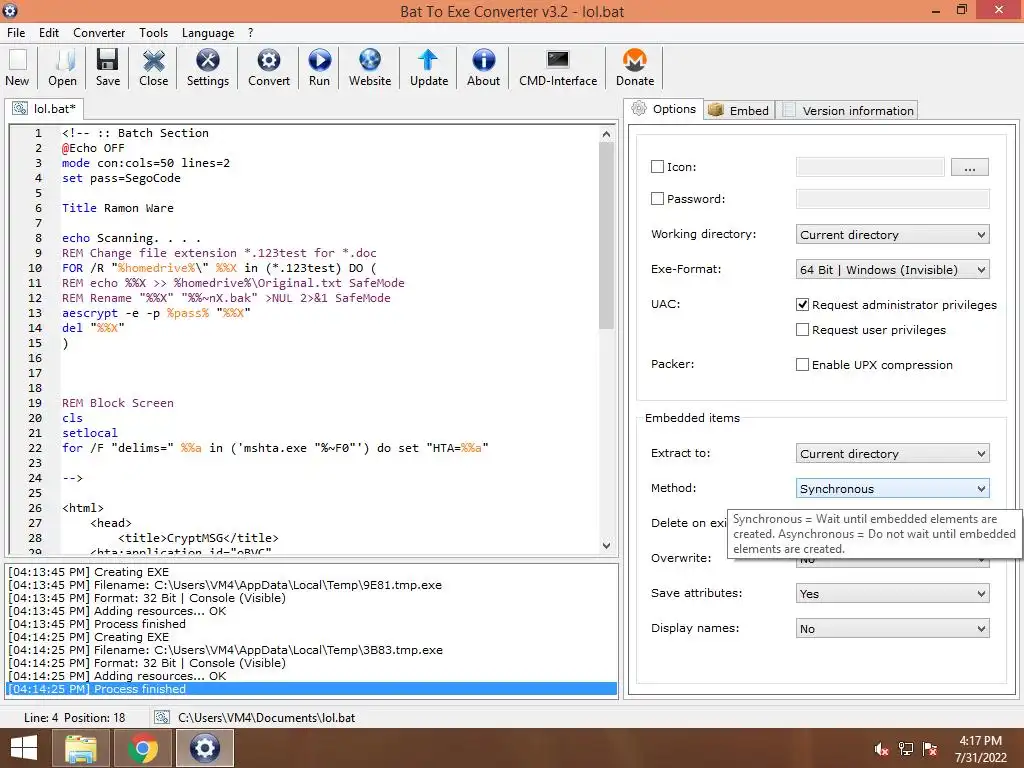
Task: Click code line 'set pass=SegoCode'
Action: (x=121, y=178)
